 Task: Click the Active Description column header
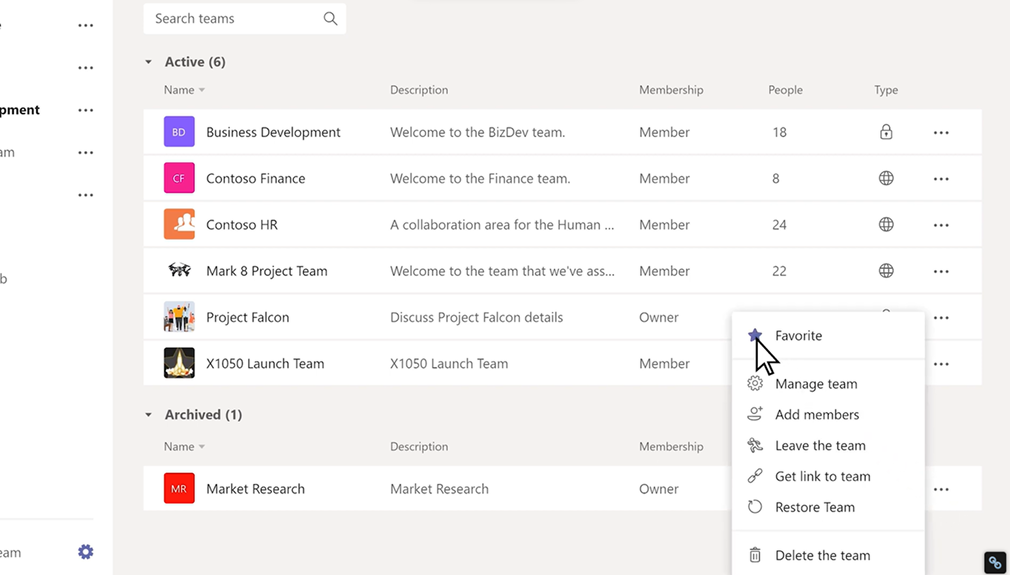[x=419, y=90]
